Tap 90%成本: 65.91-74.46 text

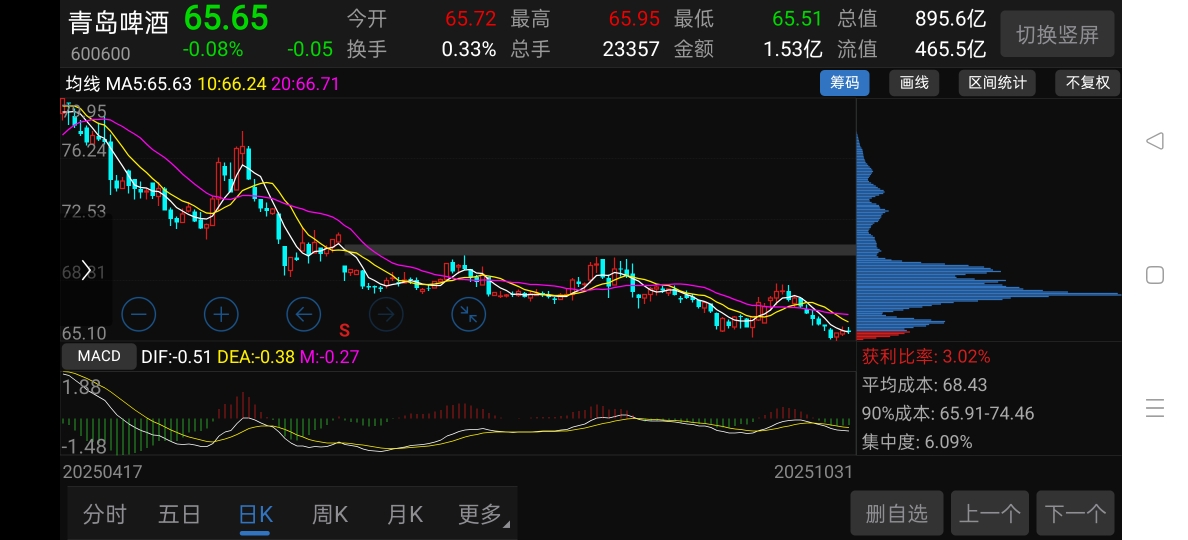pyautogui.click(x=948, y=414)
